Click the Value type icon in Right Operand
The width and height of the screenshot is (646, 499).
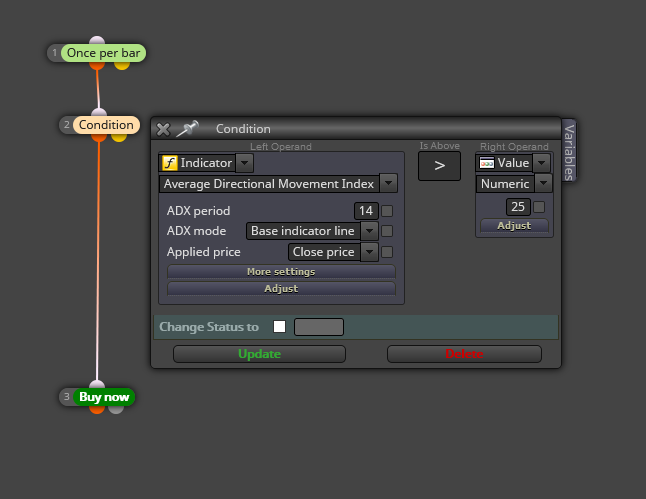point(487,163)
